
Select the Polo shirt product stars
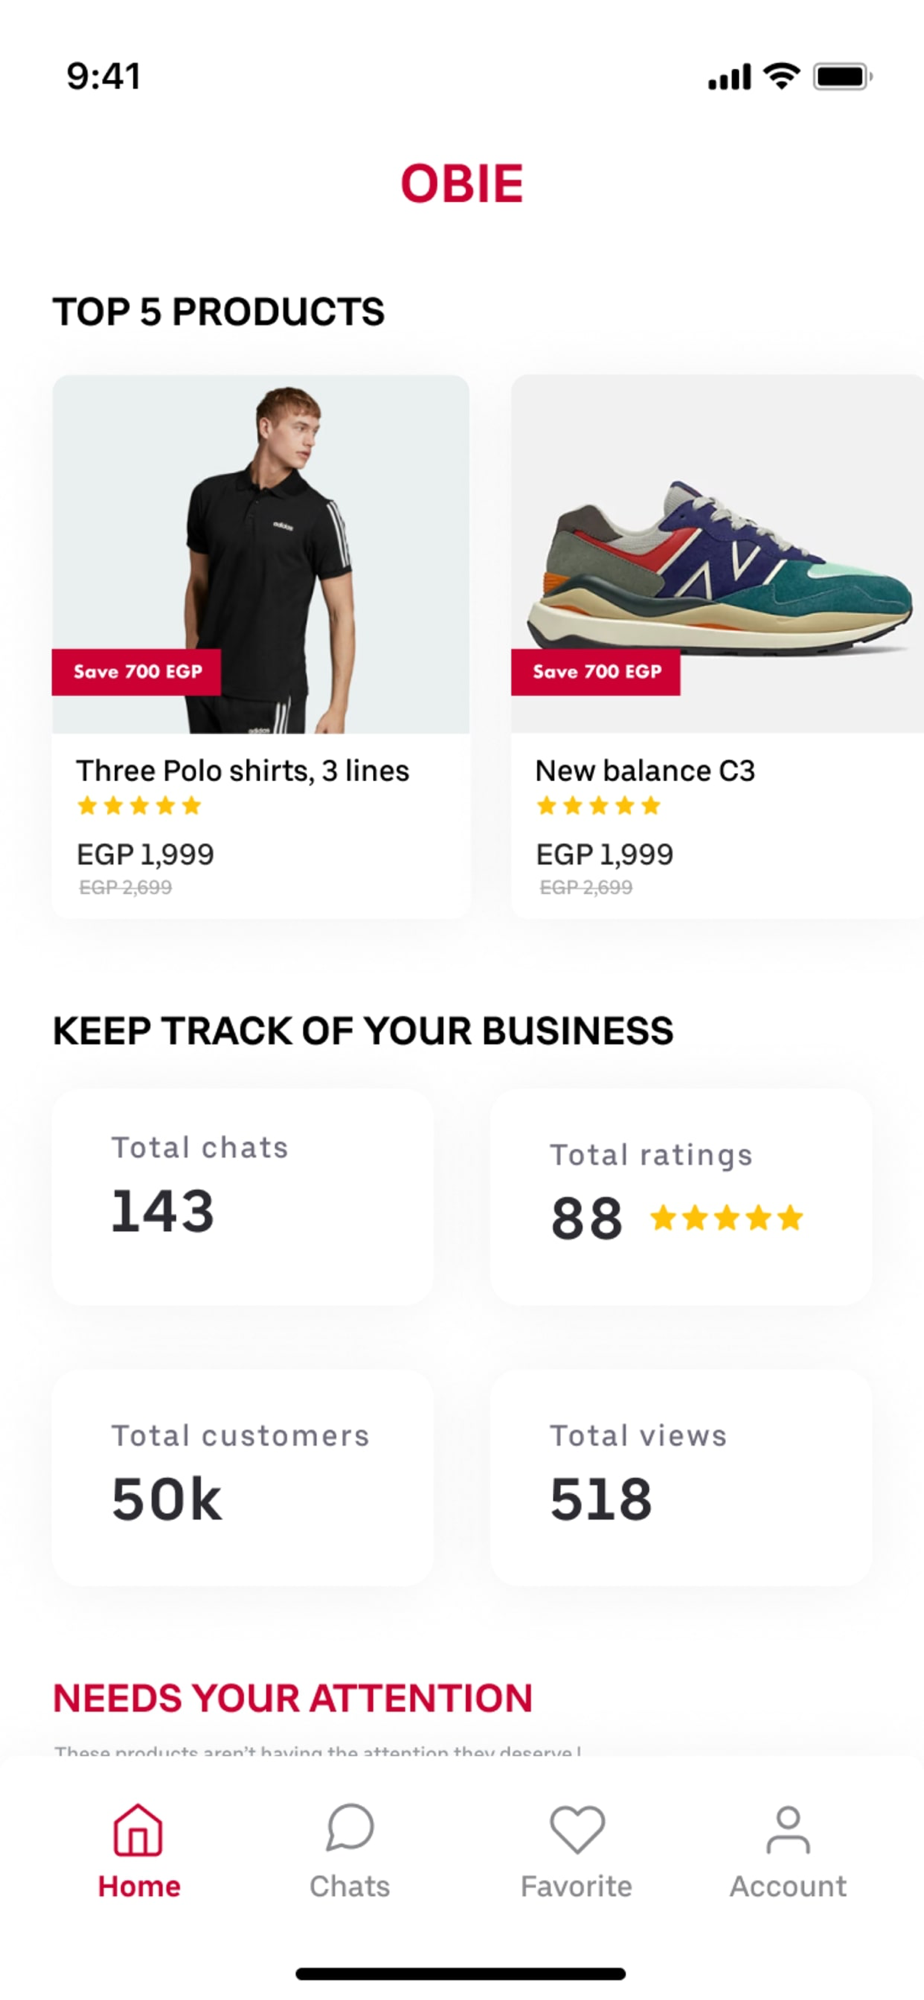(140, 805)
